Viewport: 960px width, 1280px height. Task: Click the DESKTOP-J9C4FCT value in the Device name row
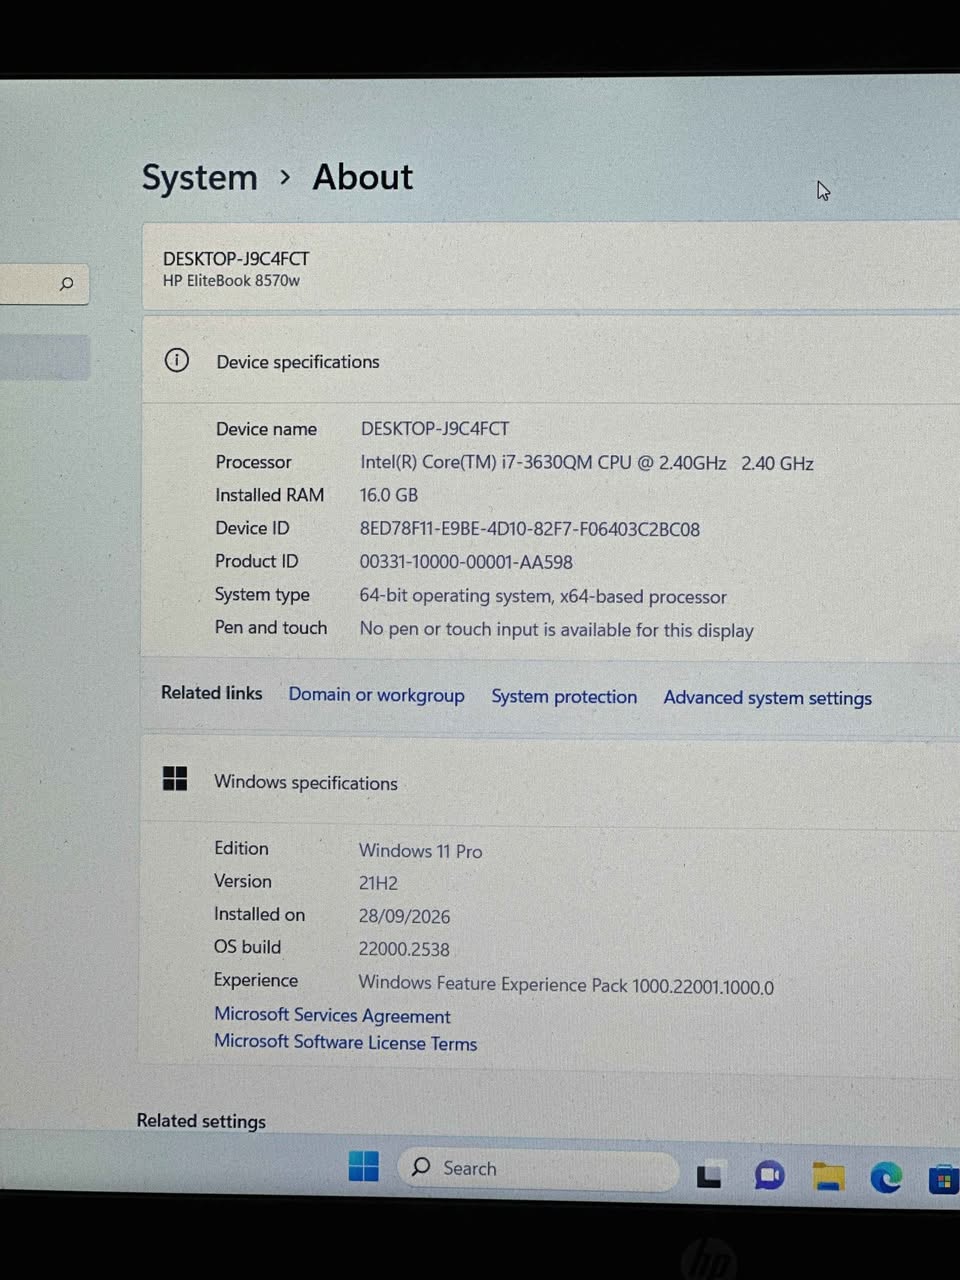[x=435, y=429]
